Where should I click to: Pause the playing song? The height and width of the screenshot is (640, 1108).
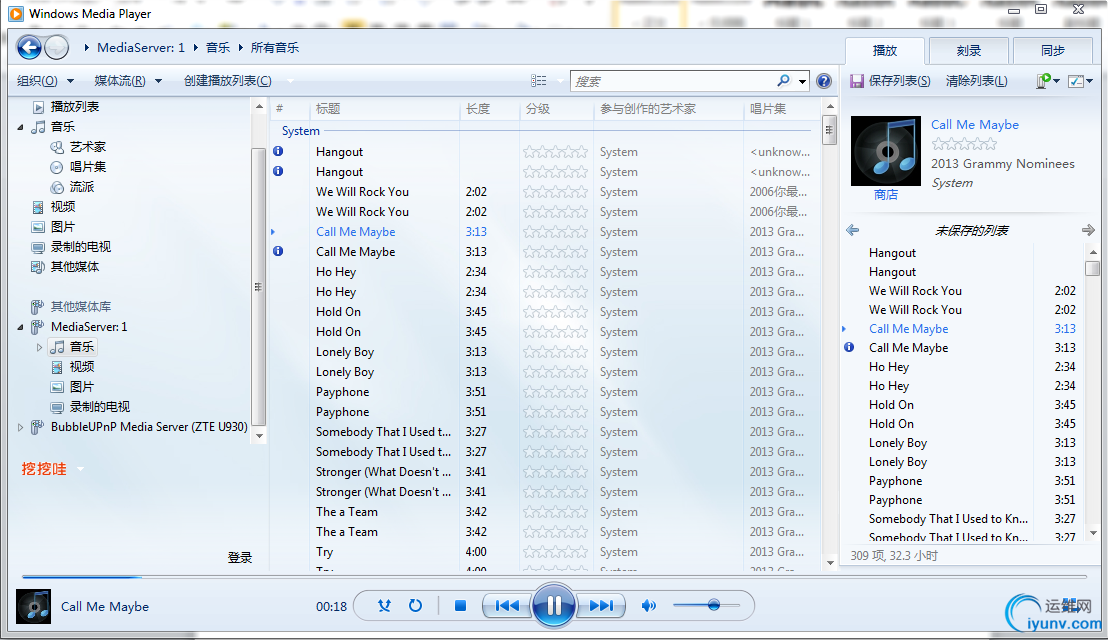[x=553, y=605]
